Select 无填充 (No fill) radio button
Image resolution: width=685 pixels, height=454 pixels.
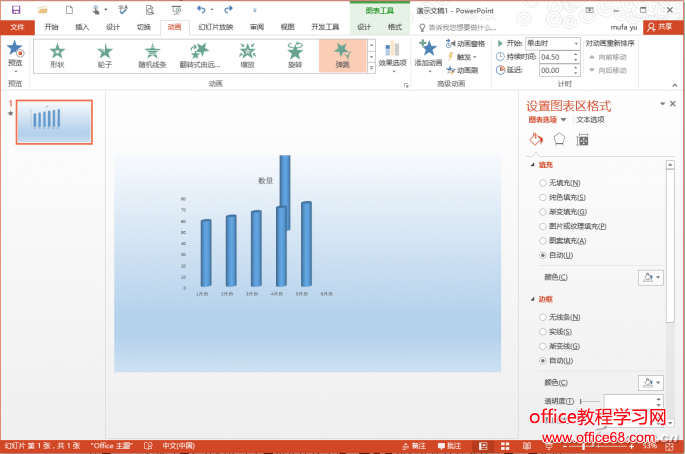point(543,183)
